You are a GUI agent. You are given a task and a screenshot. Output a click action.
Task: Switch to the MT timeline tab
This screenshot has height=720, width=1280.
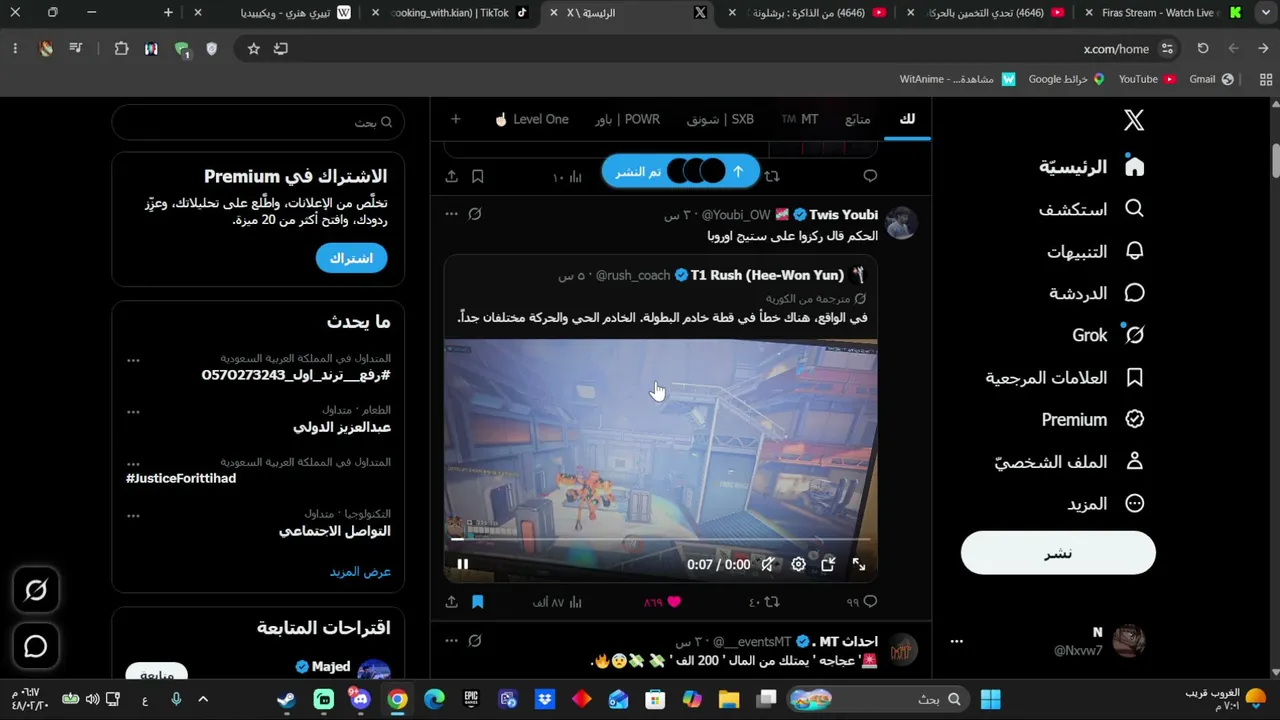coord(800,119)
